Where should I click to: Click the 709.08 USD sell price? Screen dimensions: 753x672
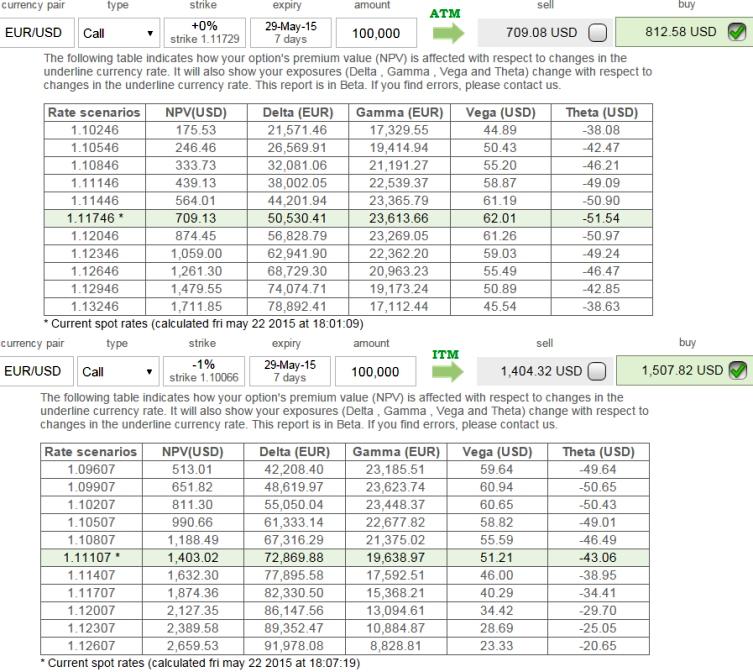pyautogui.click(x=541, y=33)
